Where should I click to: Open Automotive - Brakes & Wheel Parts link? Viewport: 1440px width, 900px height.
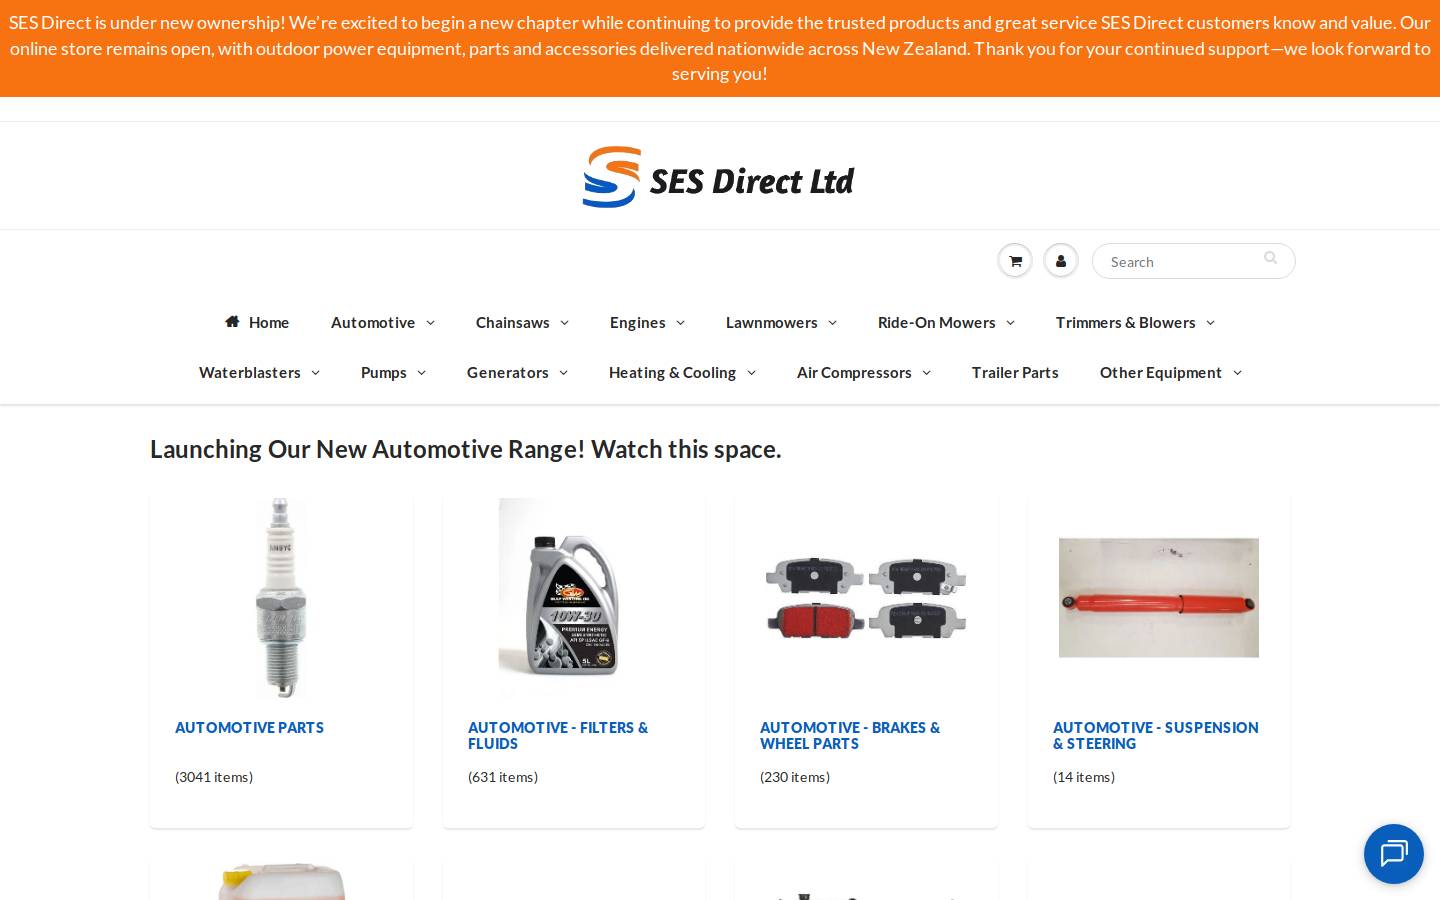[x=850, y=735]
